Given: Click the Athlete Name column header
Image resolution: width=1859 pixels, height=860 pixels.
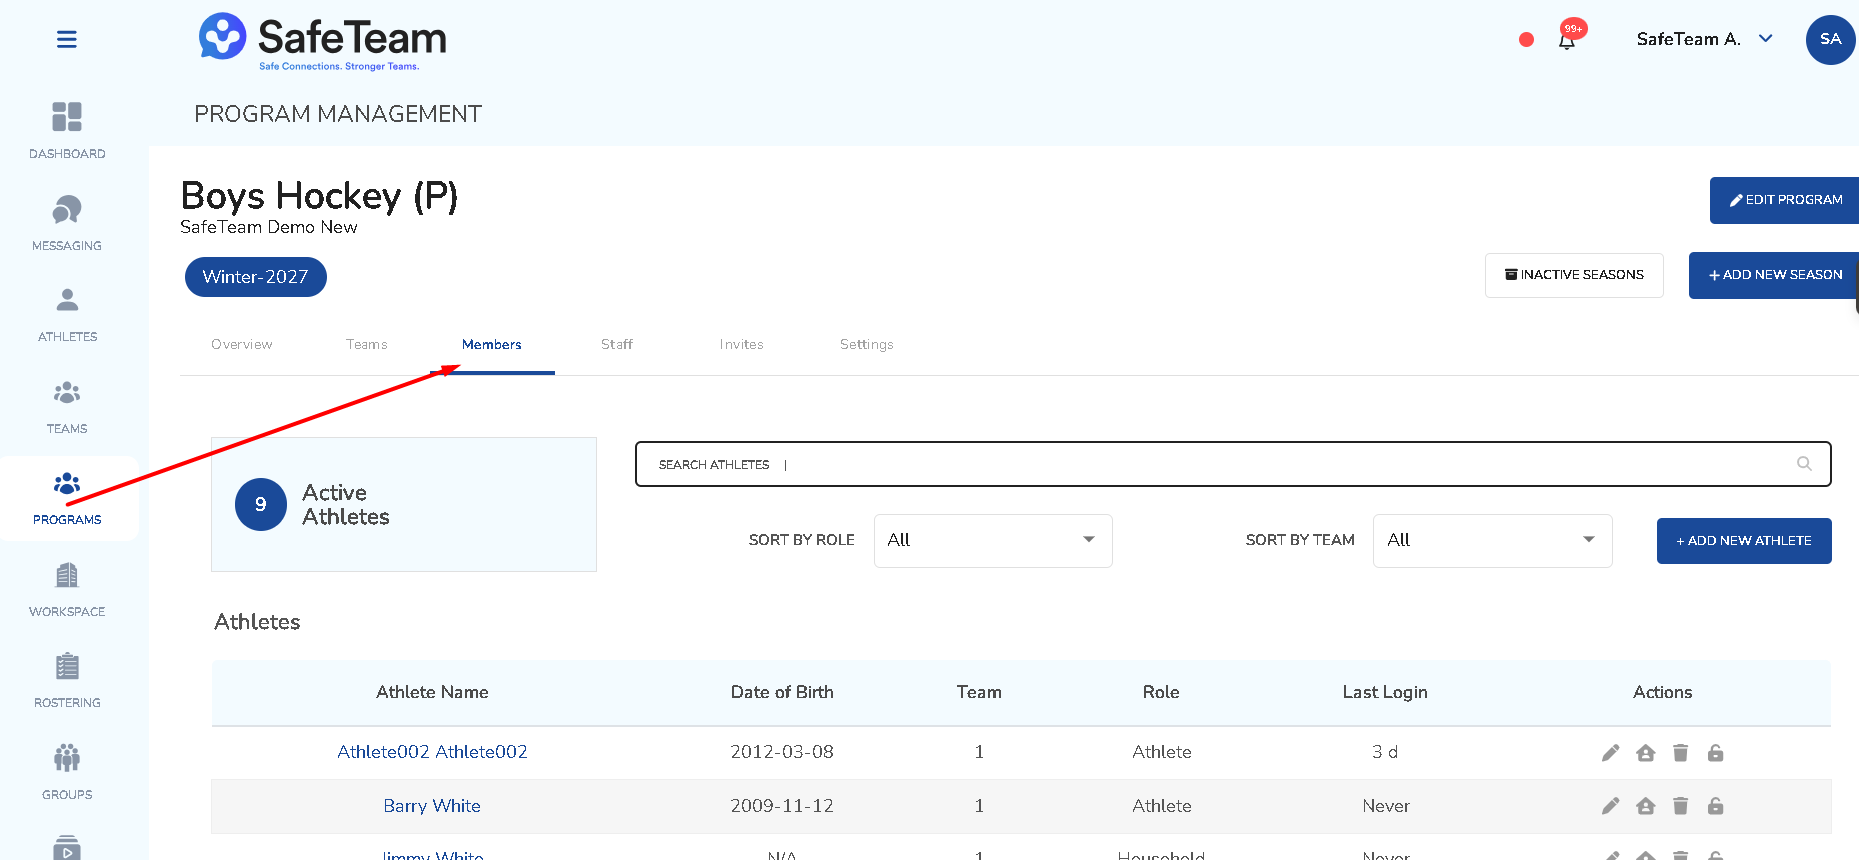Looking at the screenshot, I should (x=432, y=692).
